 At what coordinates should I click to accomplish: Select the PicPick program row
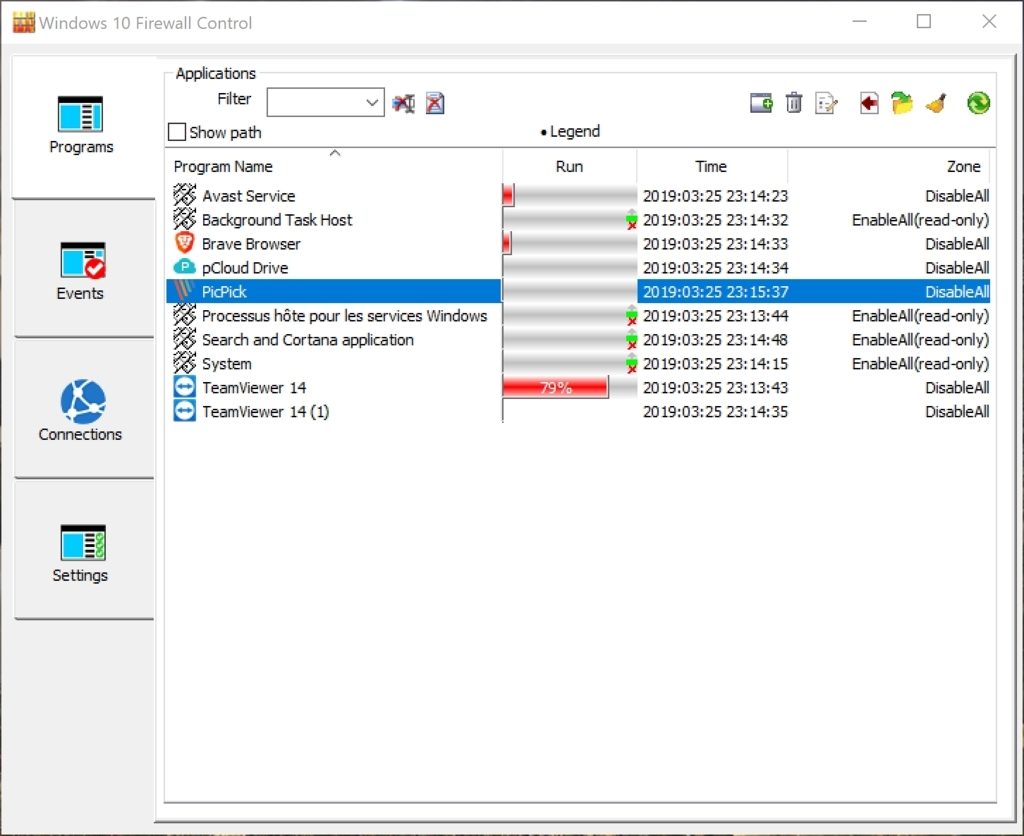tap(579, 292)
